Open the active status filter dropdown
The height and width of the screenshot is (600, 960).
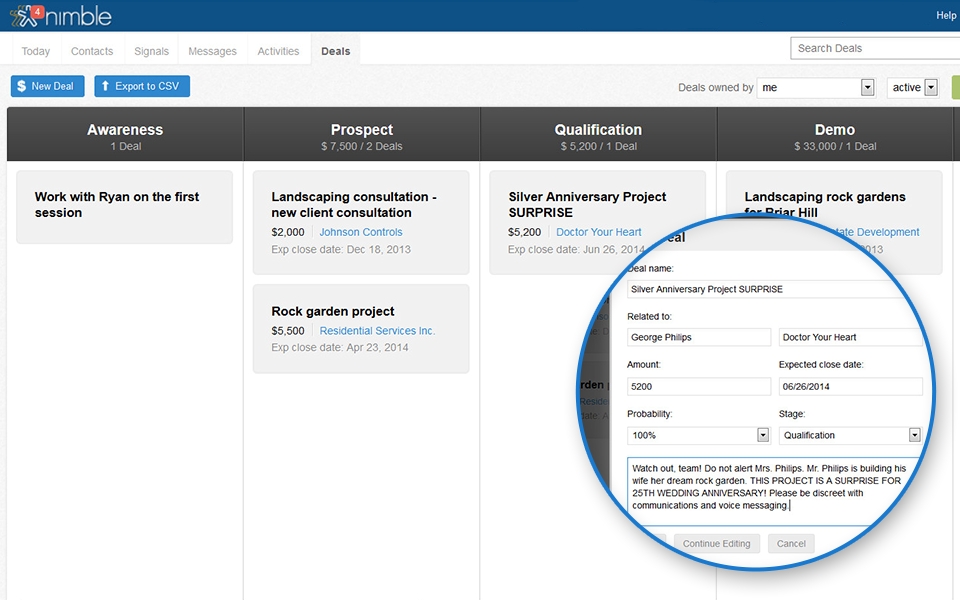(931, 88)
